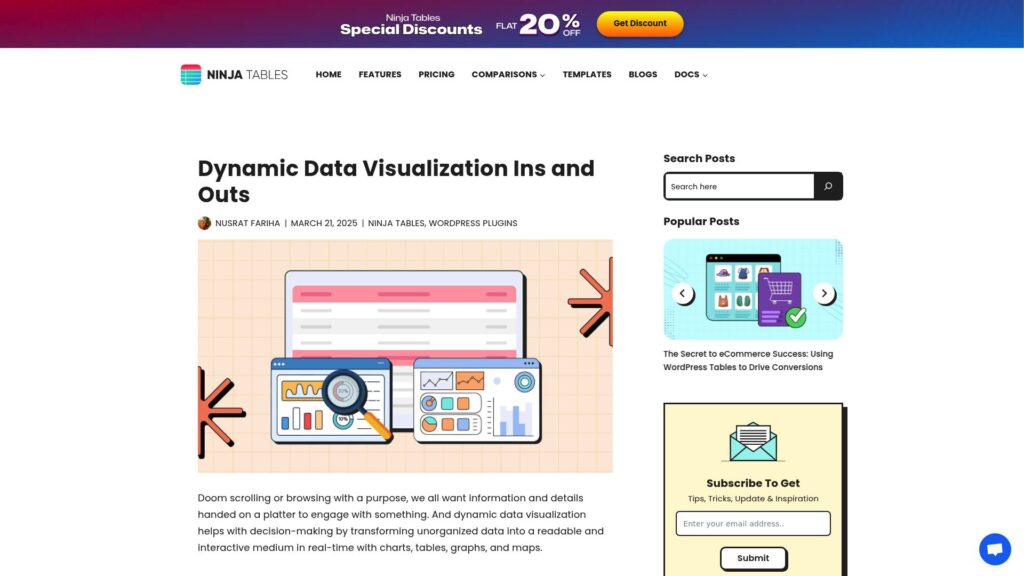1024x576 pixels.
Task: Open the eCommerce Success popular post title
Action: pyautogui.click(x=748, y=360)
